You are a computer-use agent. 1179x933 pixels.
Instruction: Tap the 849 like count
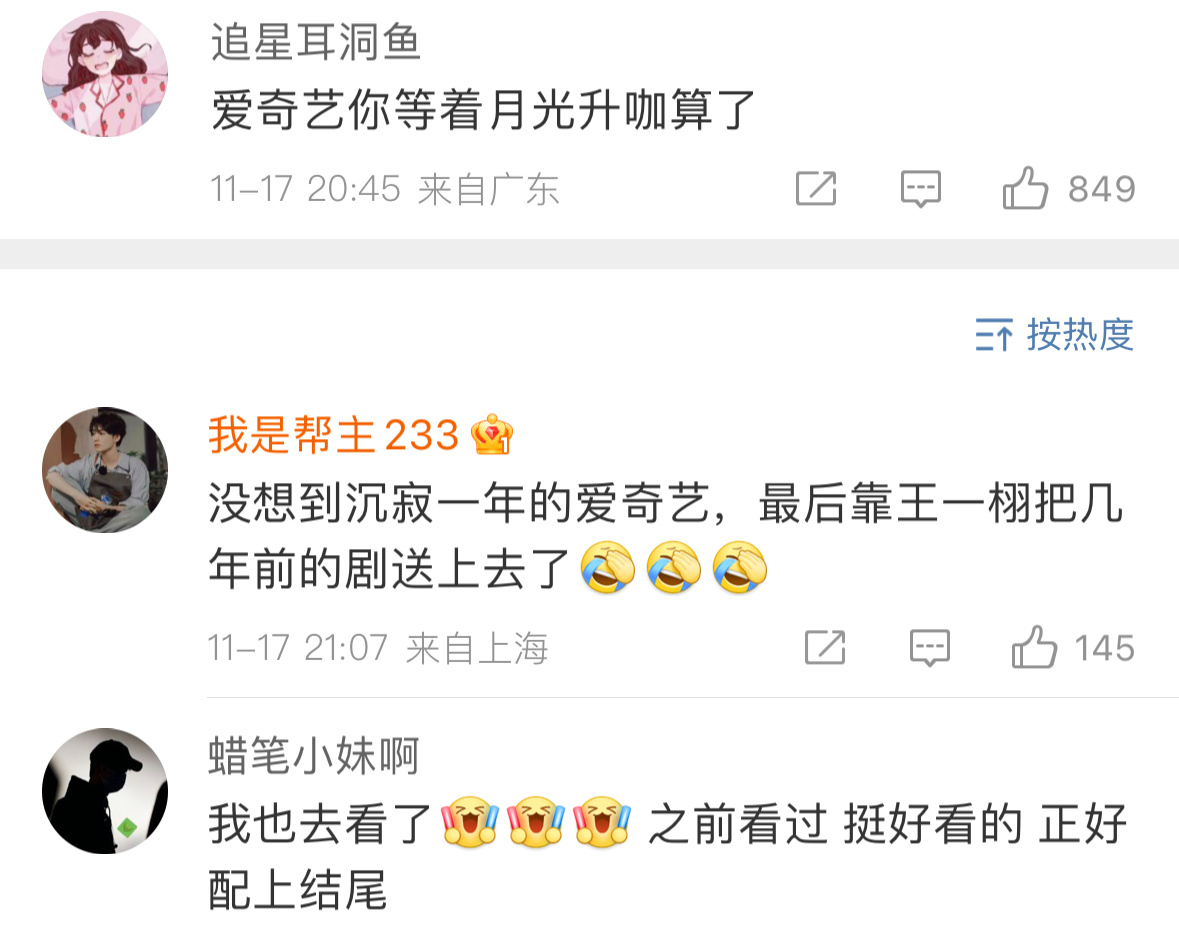[1102, 189]
